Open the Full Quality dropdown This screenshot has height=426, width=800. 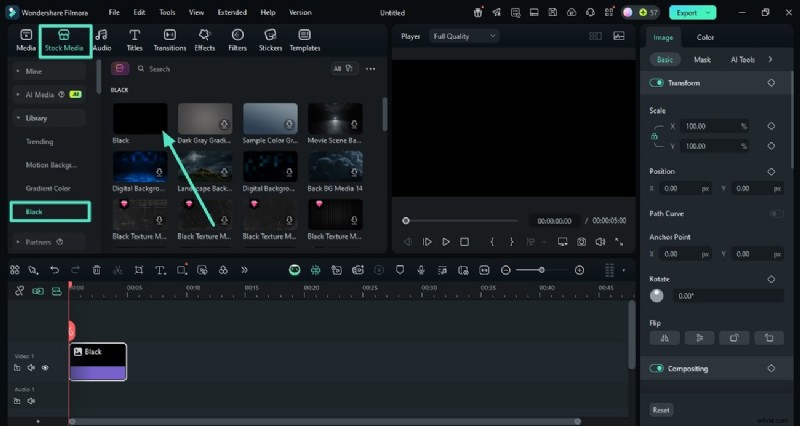463,36
